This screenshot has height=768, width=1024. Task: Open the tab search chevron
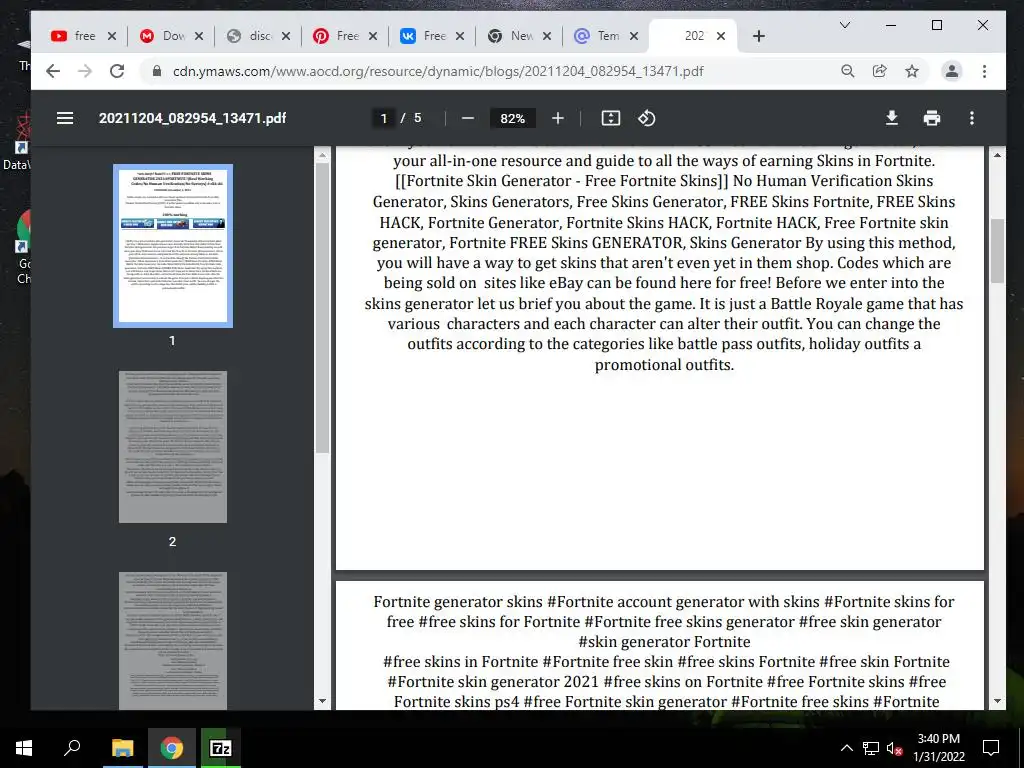[844, 25]
